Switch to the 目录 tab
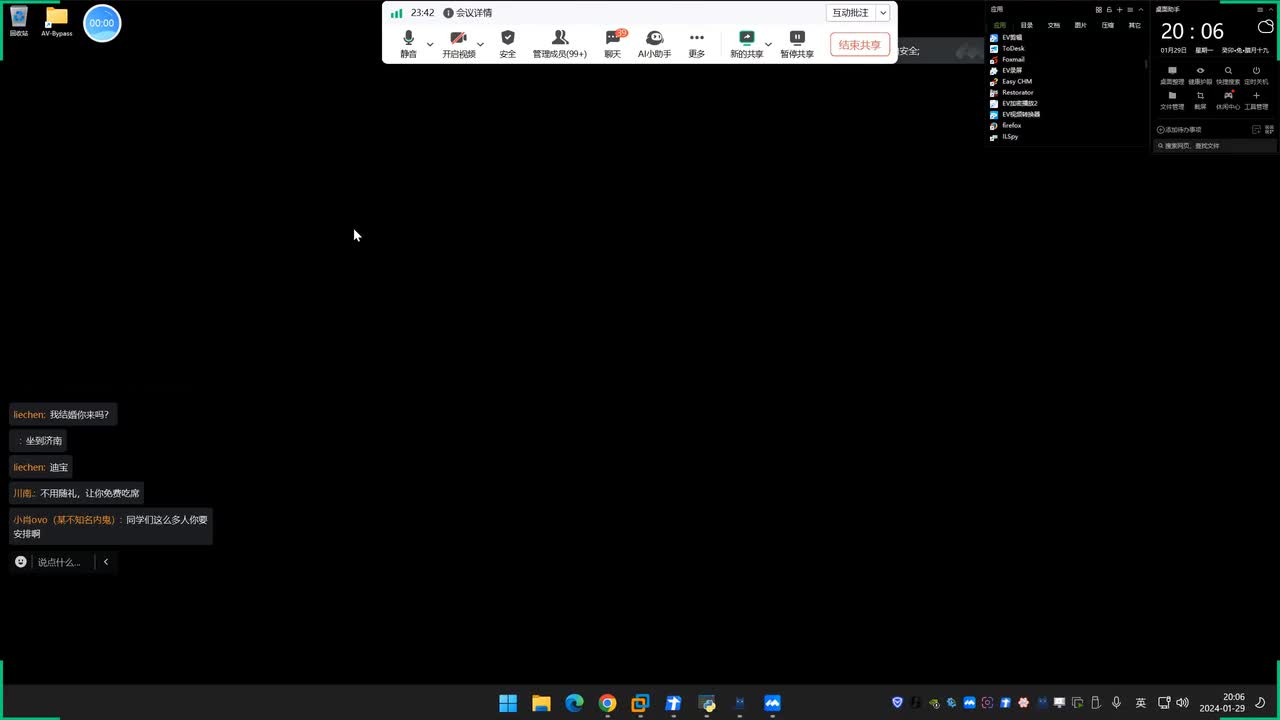This screenshot has height=720, width=1280. [1027, 25]
